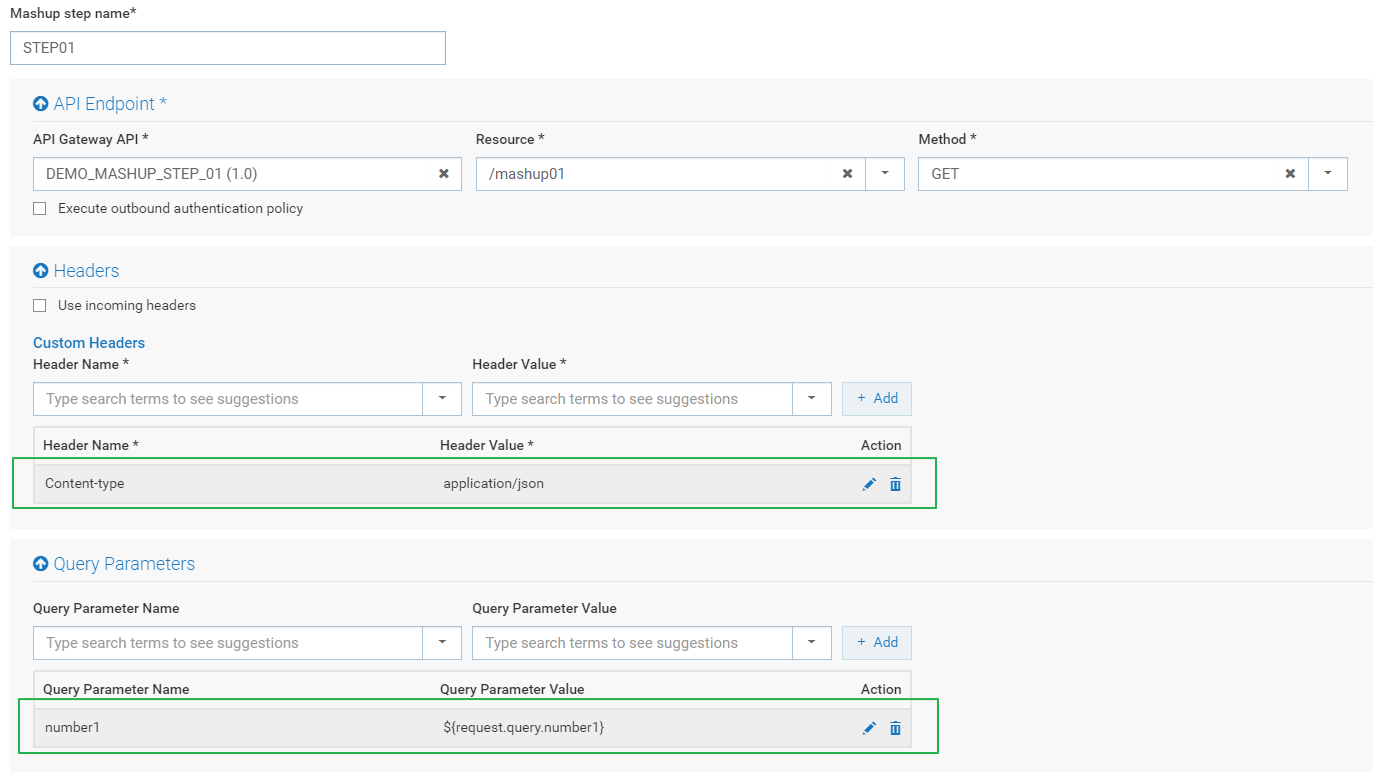Expand Header Value suggestions dropdown
Image resolution: width=1373 pixels, height=772 pixels.
(x=811, y=399)
